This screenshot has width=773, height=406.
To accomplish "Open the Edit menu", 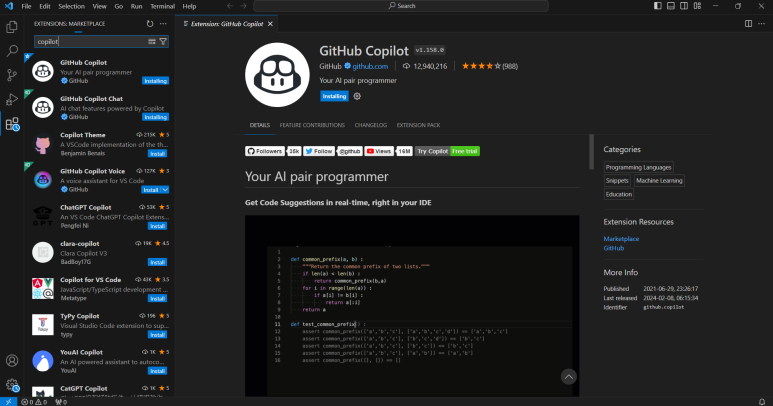I will pyautogui.click(x=45, y=6).
